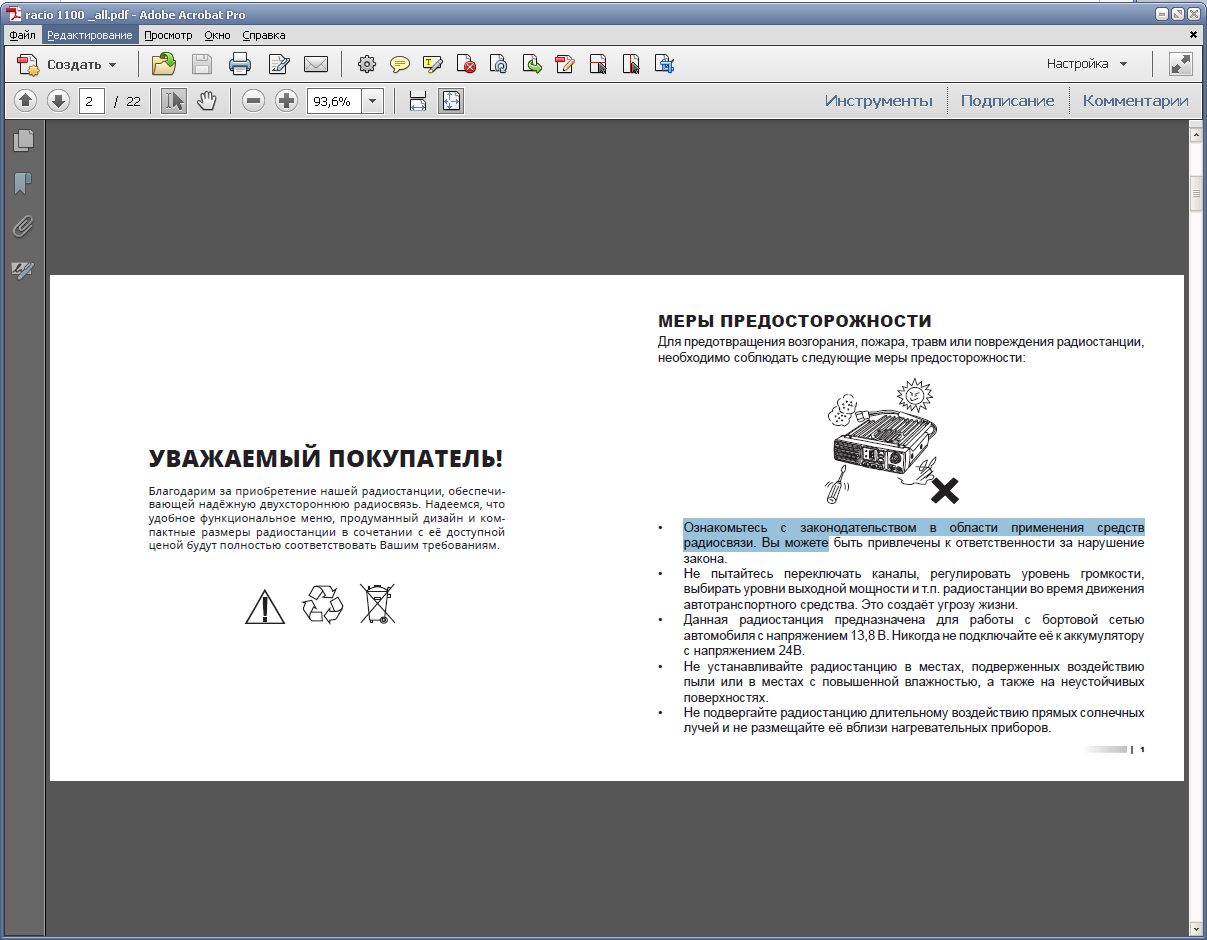Click the crop page icon

[664, 65]
